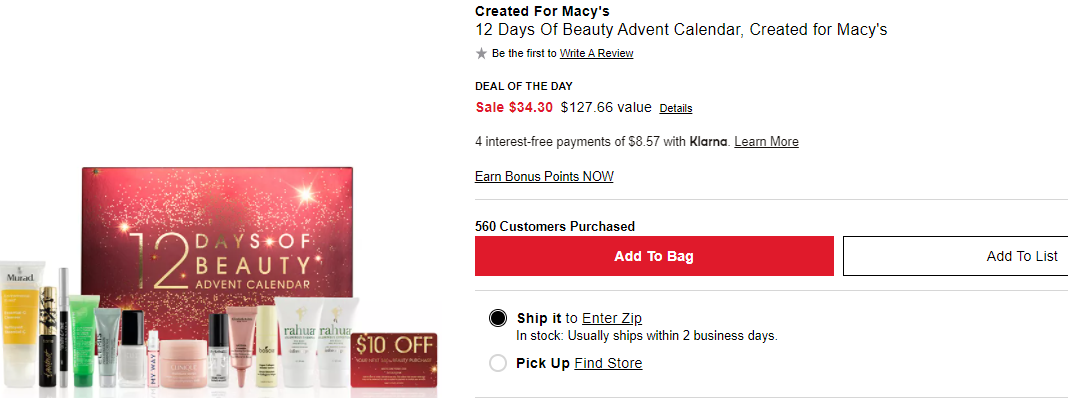Open the Details link beside value price
The height and width of the screenshot is (398, 1068).
click(x=676, y=108)
